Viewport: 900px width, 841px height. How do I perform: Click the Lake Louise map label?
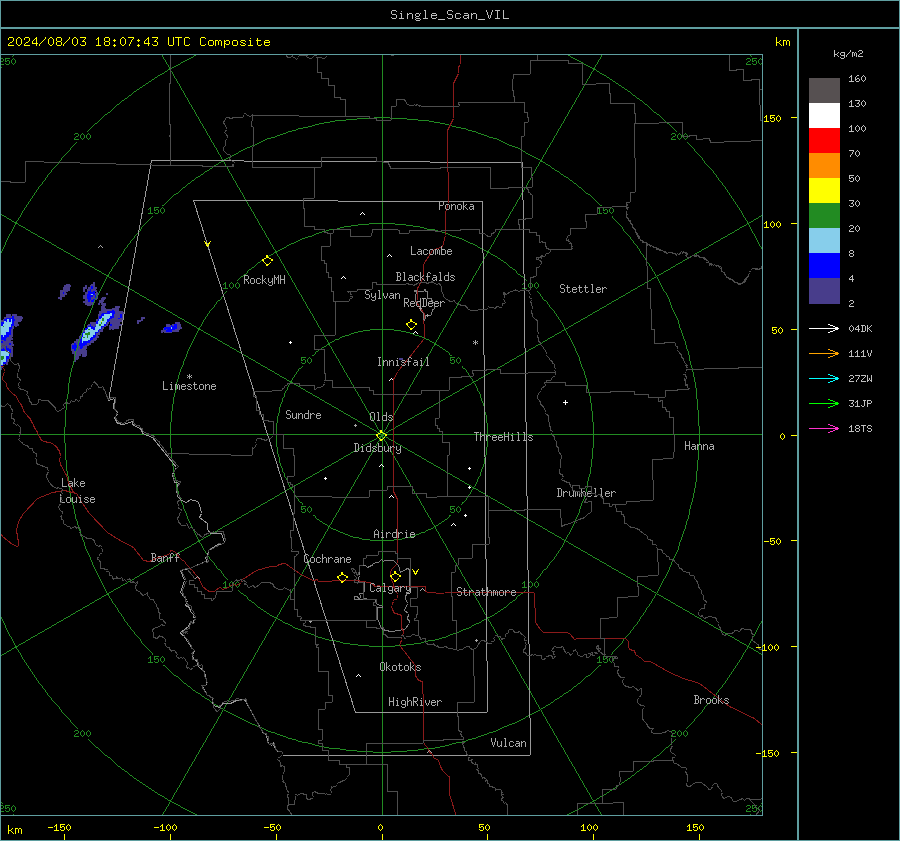[77, 491]
